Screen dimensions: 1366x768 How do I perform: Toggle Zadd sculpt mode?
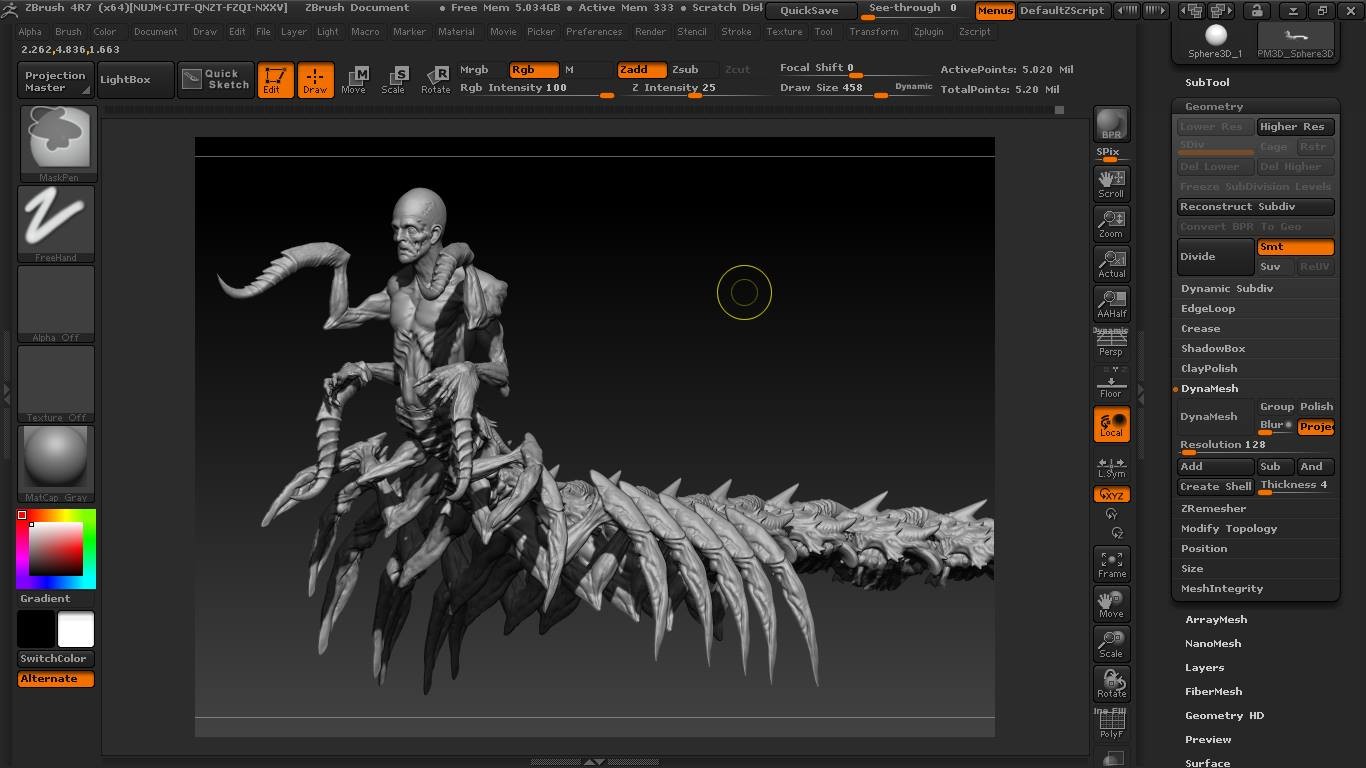(x=641, y=69)
